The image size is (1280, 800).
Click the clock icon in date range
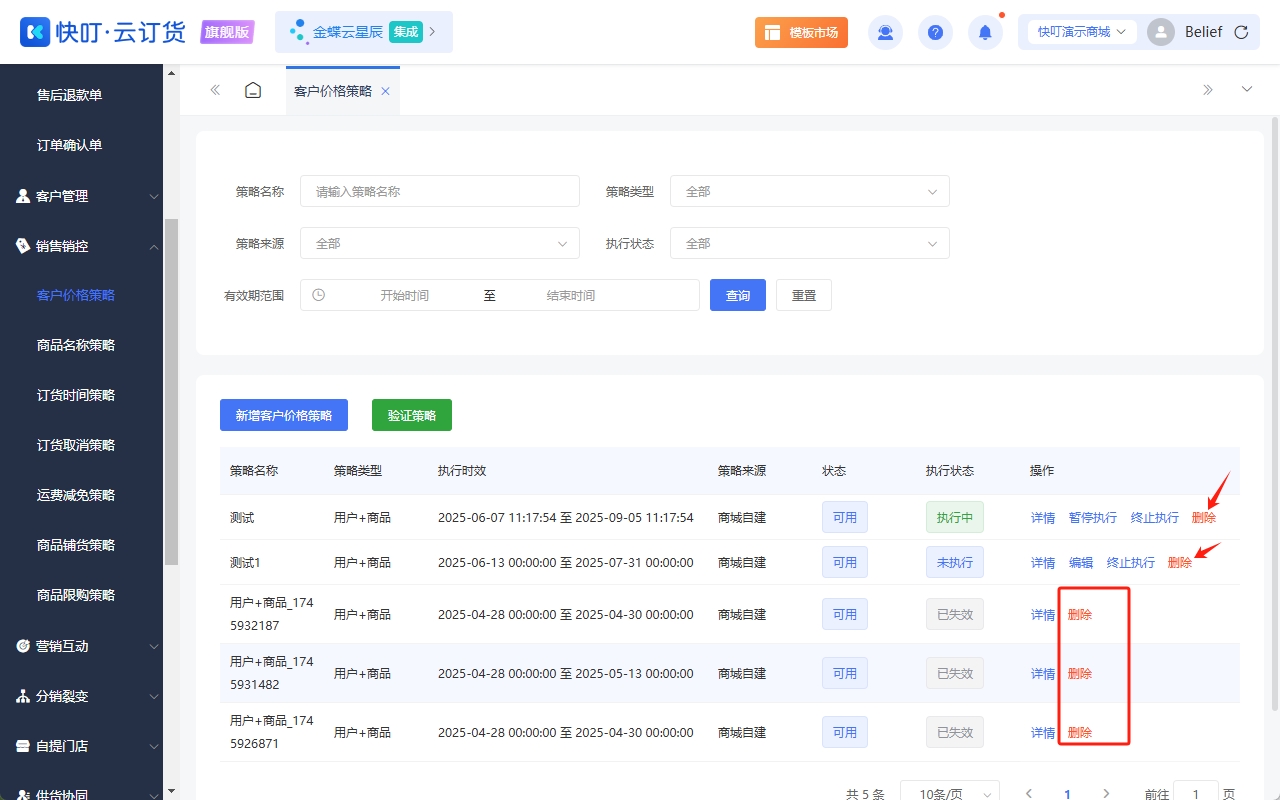tap(319, 295)
